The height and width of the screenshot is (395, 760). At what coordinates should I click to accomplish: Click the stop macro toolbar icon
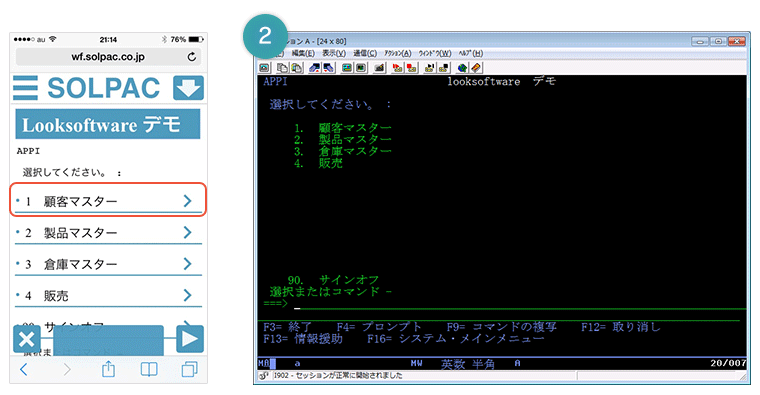(411, 68)
